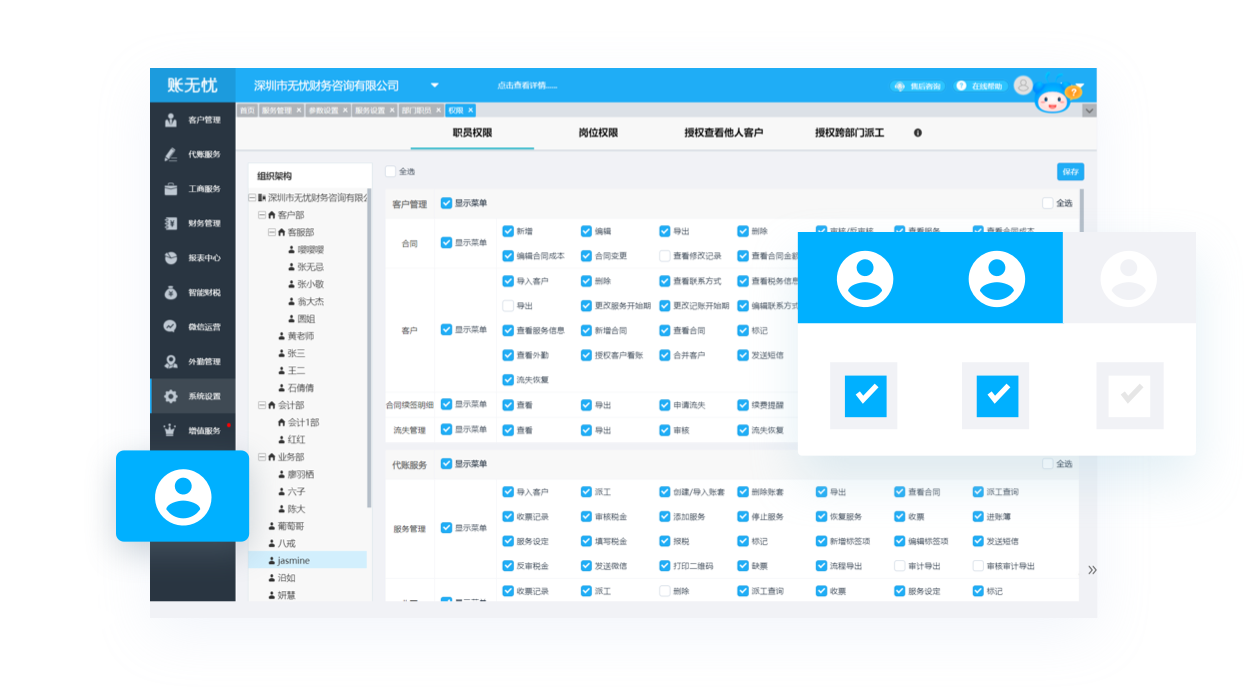
Task: Select 会计1部 in the tree
Action: (x=297, y=423)
